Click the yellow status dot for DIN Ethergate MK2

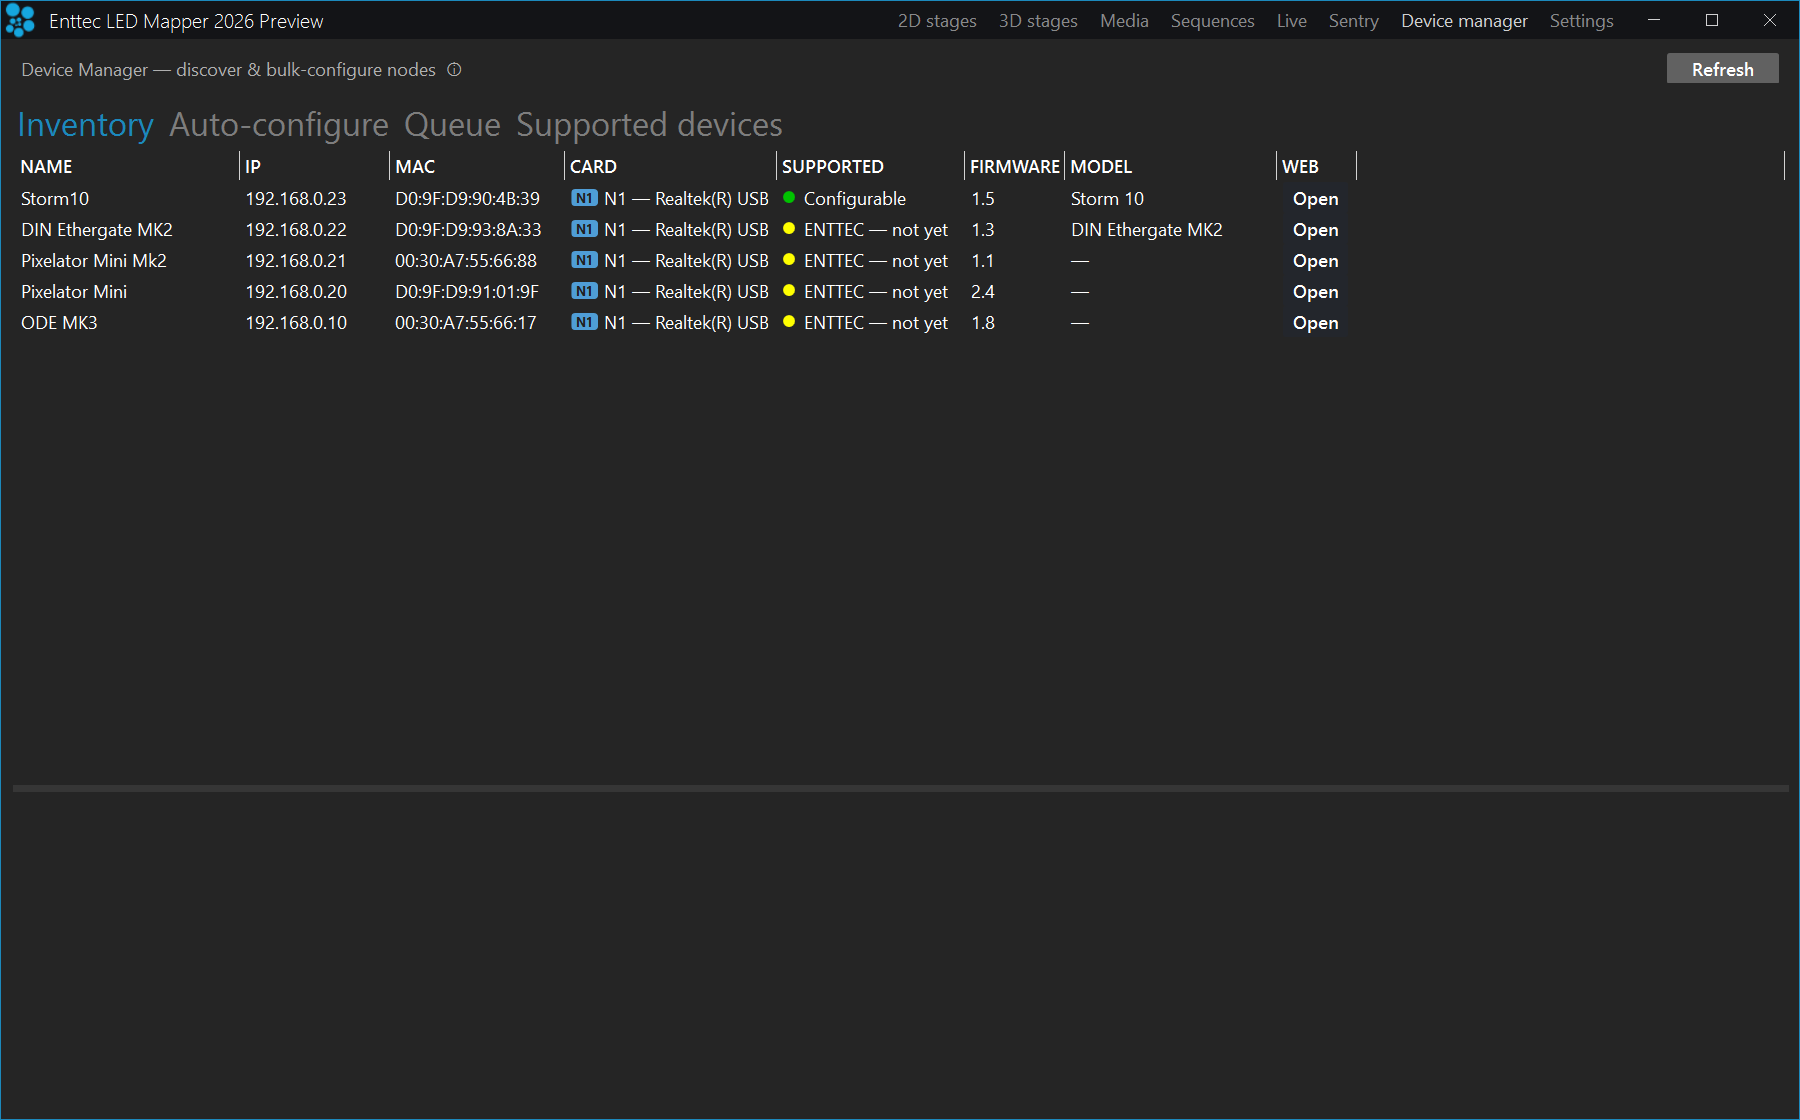[789, 229]
